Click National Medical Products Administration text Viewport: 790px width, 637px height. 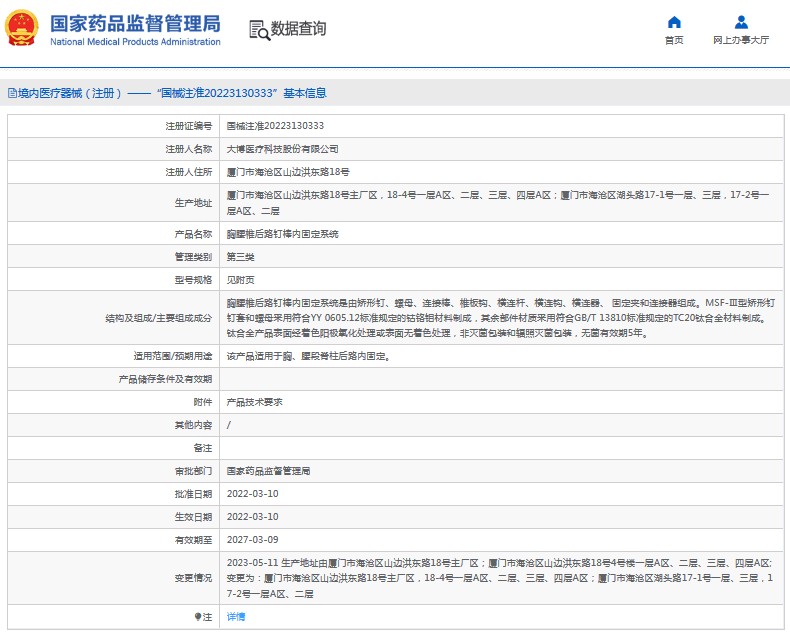(135, 42)
